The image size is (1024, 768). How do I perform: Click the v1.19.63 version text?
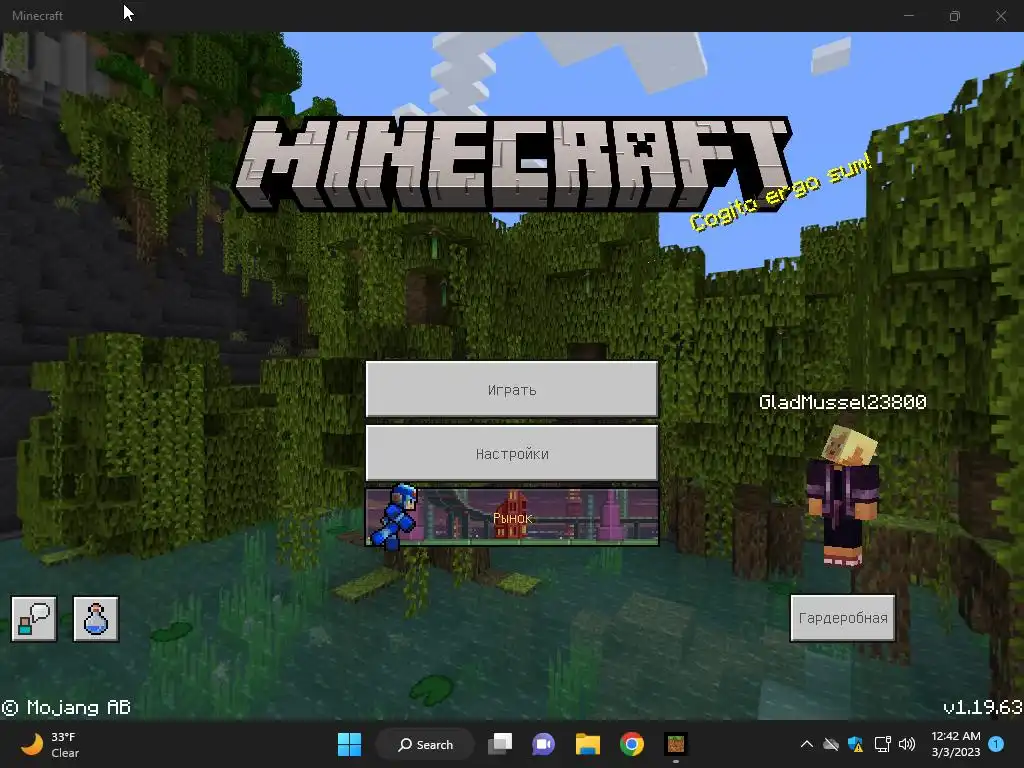coord(982,707)
